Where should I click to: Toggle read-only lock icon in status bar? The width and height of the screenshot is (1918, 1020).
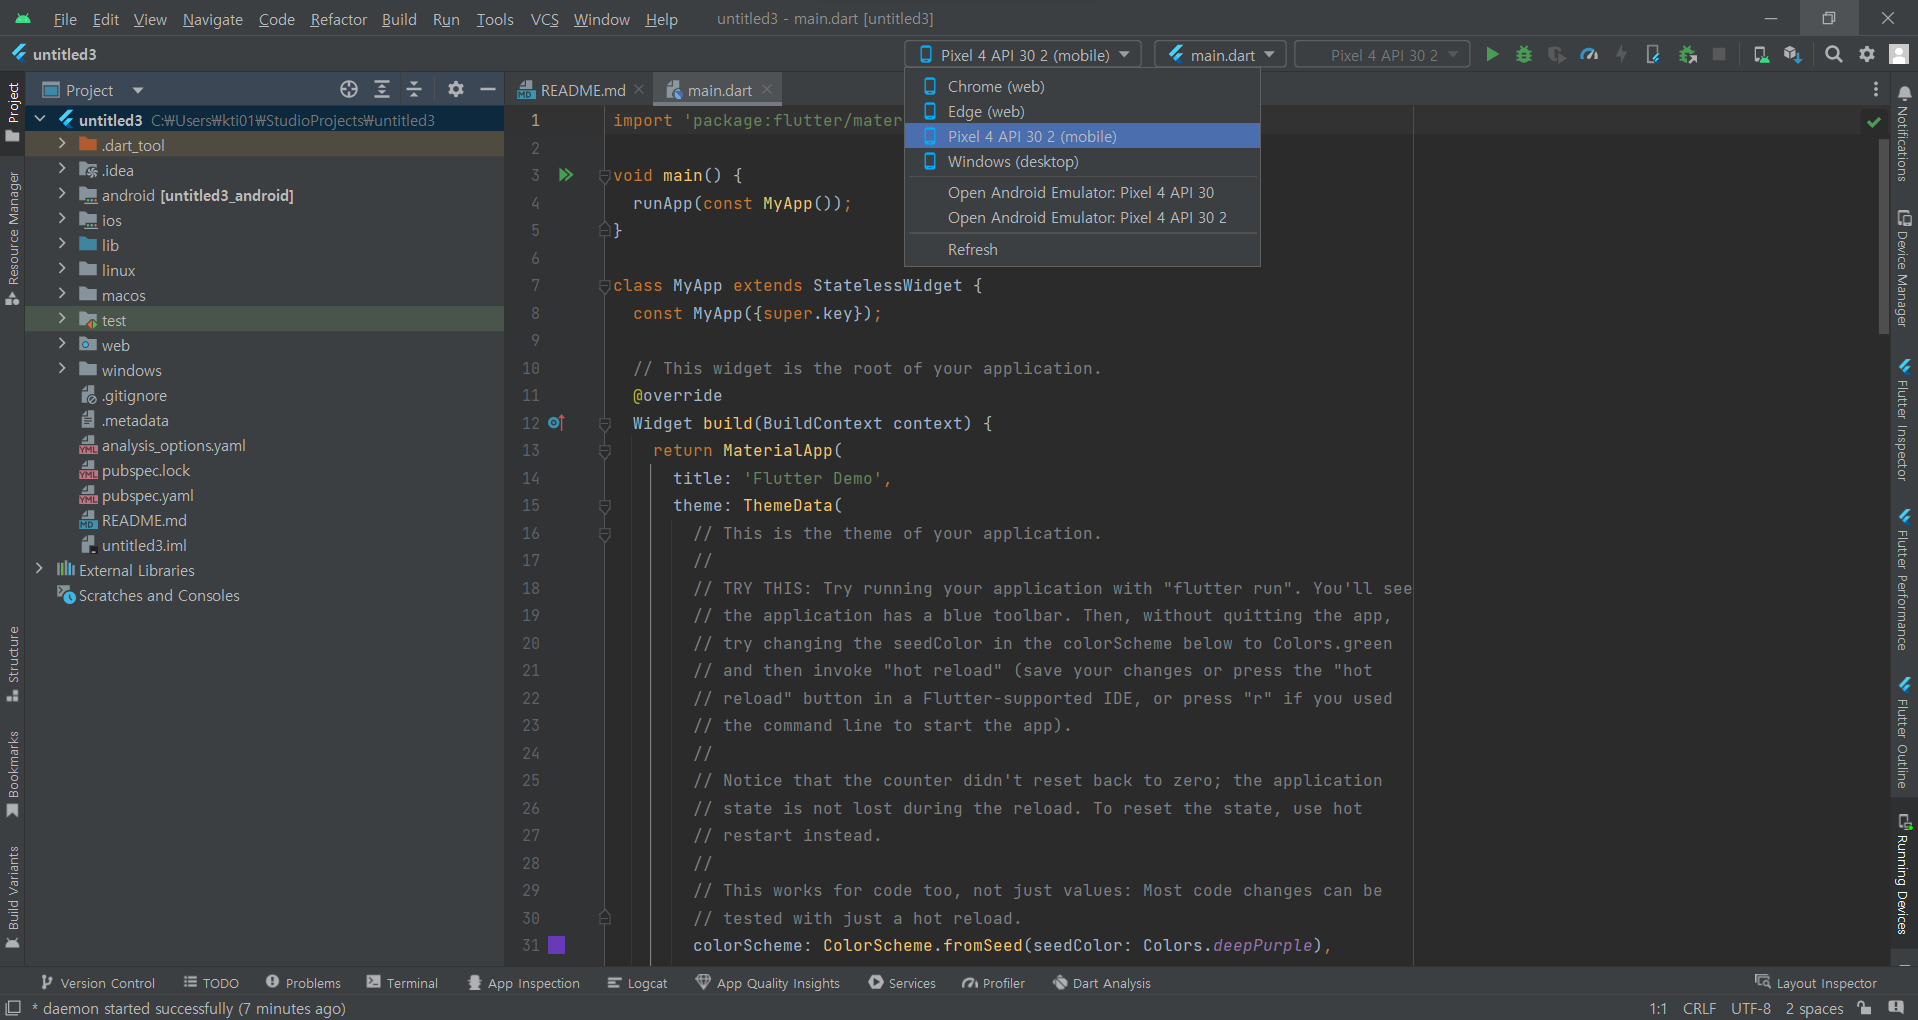[x=1865, y=1008]
